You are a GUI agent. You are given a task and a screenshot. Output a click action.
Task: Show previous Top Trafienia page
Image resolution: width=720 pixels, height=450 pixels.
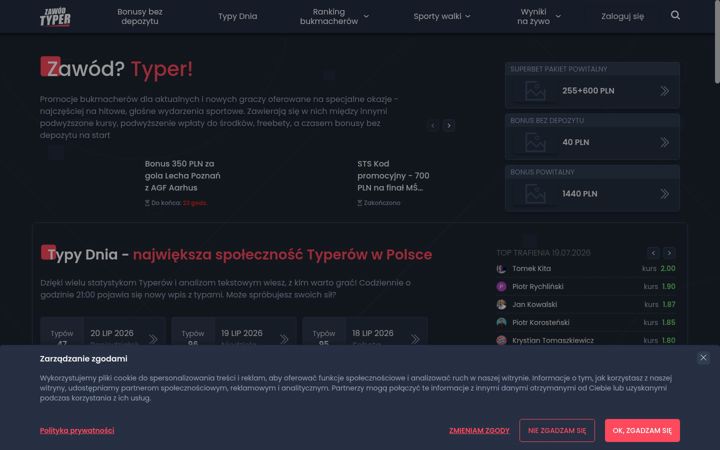653,253
